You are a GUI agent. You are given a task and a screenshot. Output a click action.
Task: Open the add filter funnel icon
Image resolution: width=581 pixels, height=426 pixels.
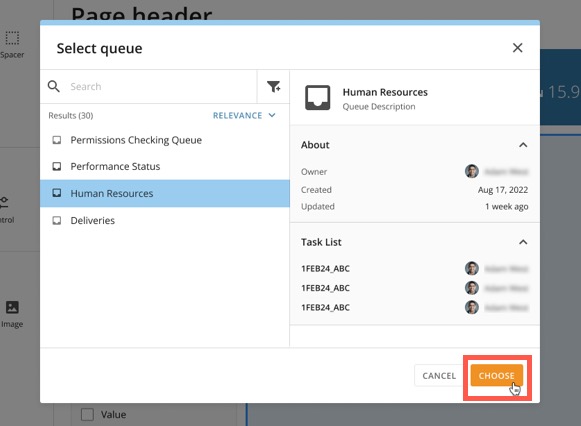point(273,86)
